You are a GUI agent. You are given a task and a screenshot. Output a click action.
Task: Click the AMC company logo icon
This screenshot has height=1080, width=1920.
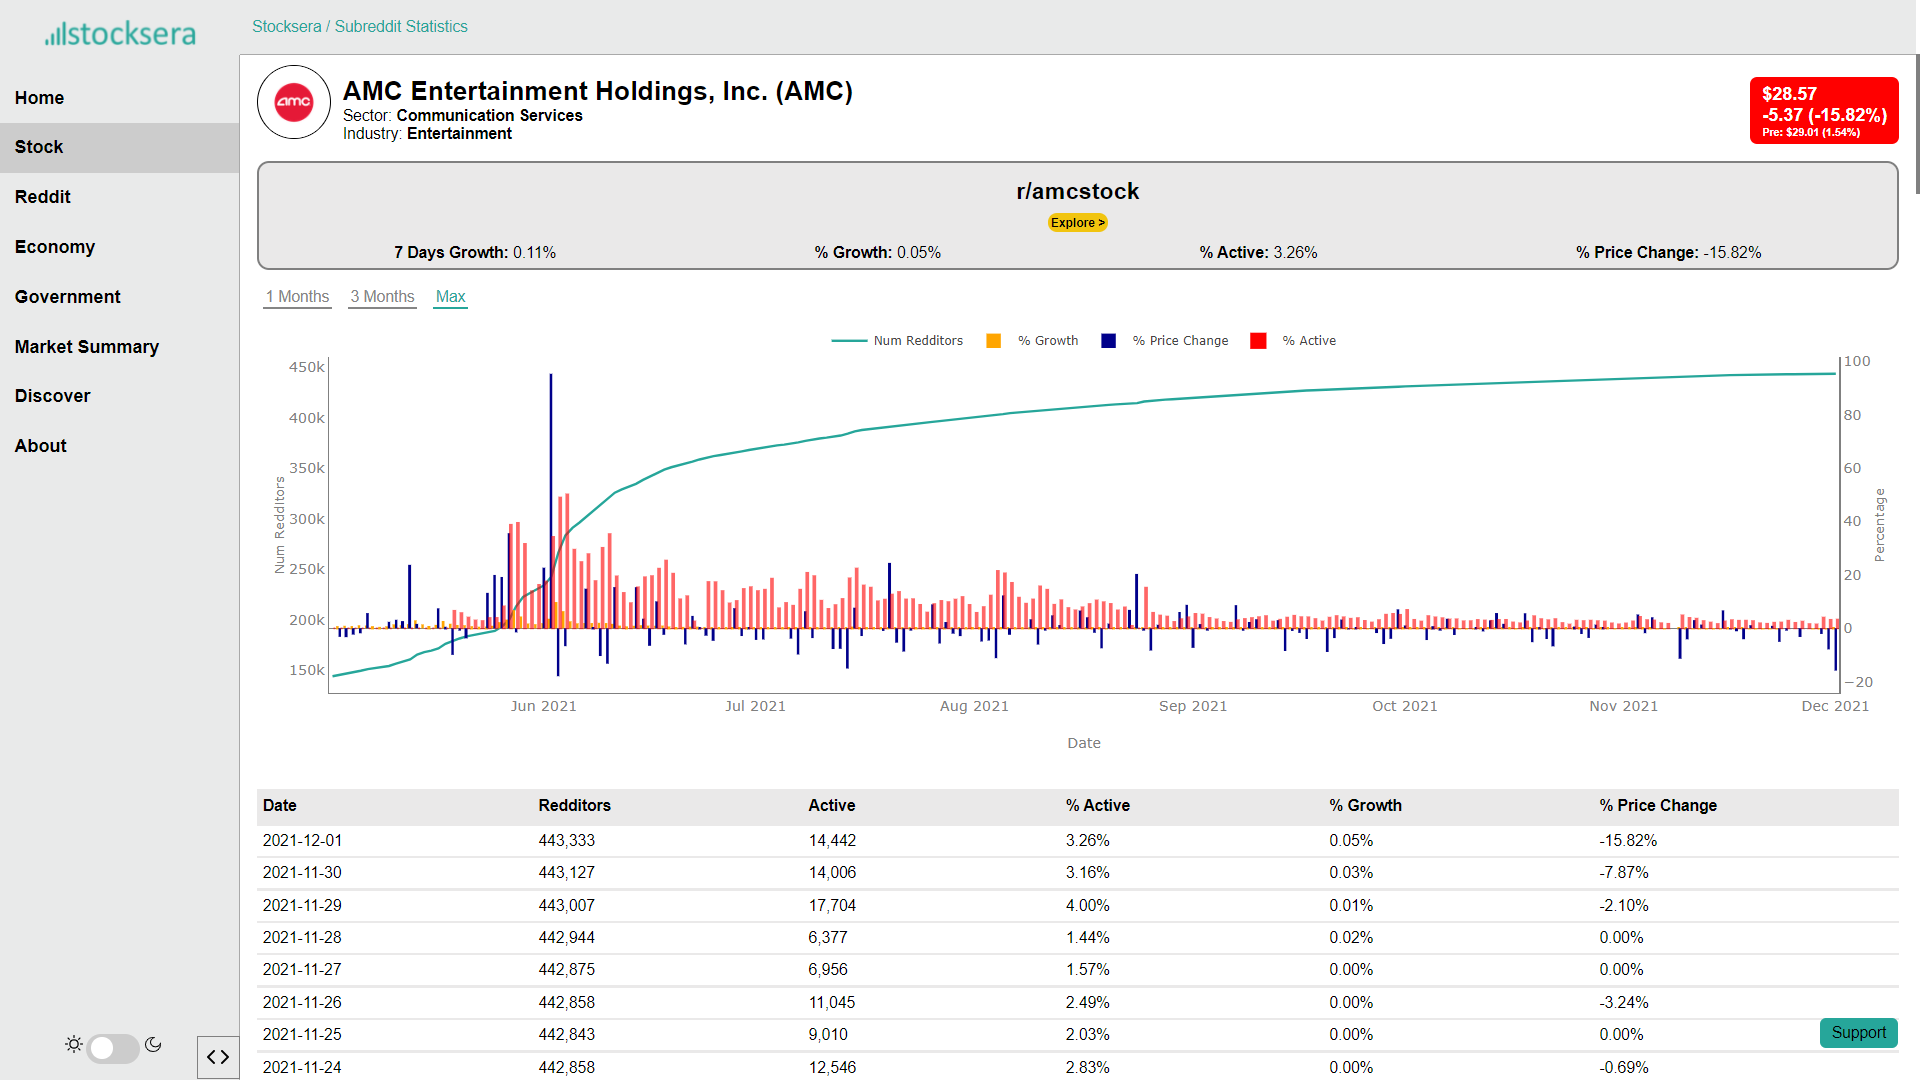point(294,102)
